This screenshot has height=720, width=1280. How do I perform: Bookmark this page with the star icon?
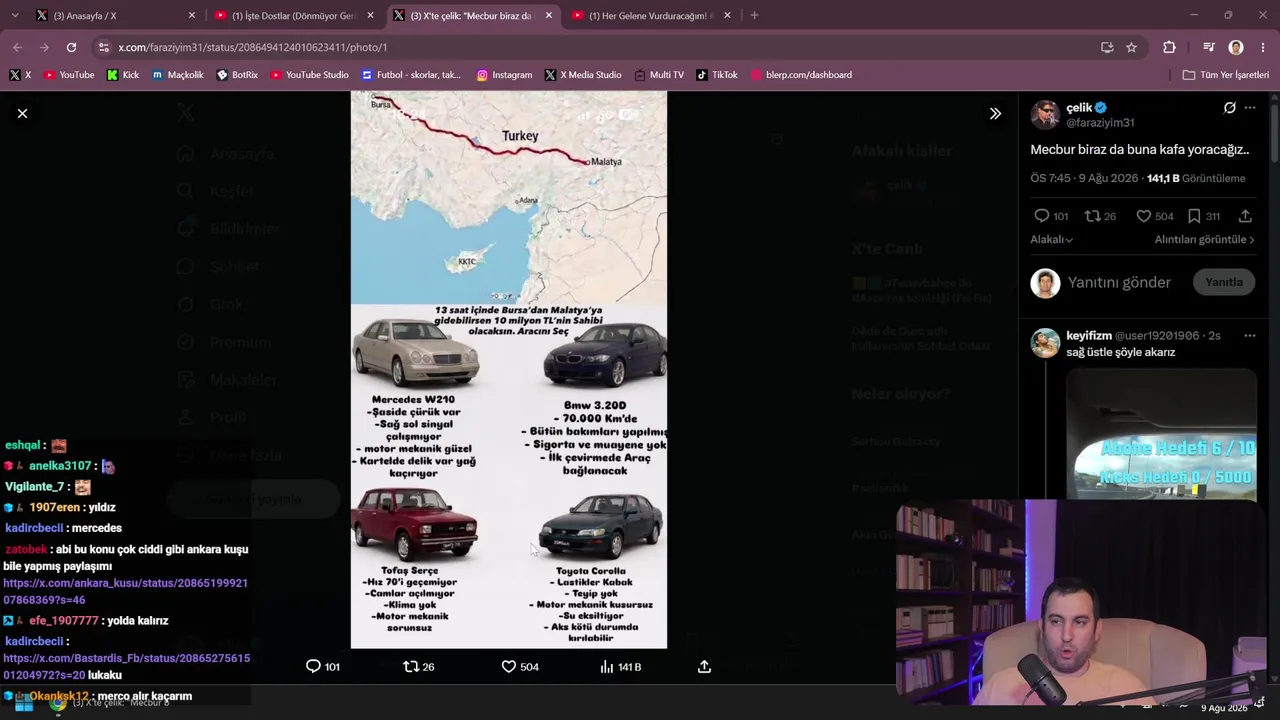(x=1131, y=47)
